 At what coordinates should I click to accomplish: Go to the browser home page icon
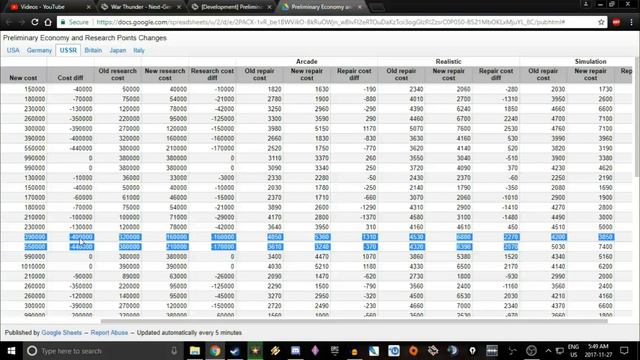pos(48,22)
